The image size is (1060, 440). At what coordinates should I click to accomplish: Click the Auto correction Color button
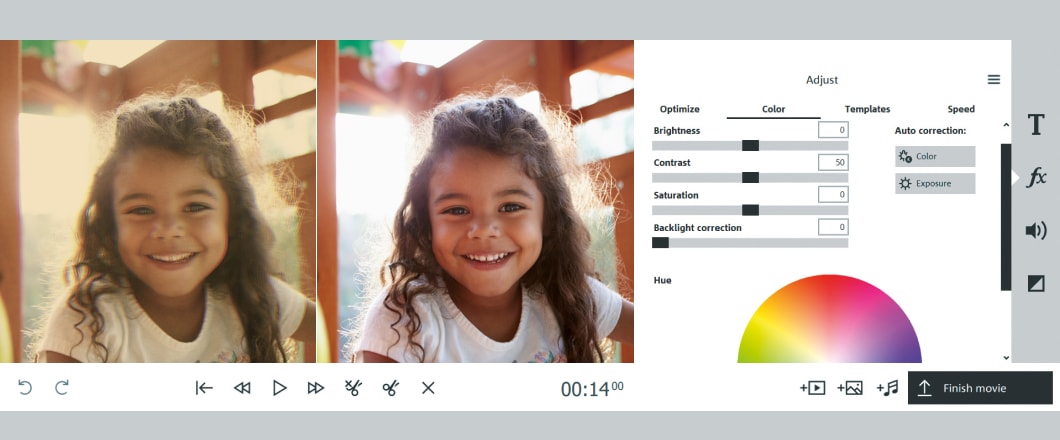[935, 156]
